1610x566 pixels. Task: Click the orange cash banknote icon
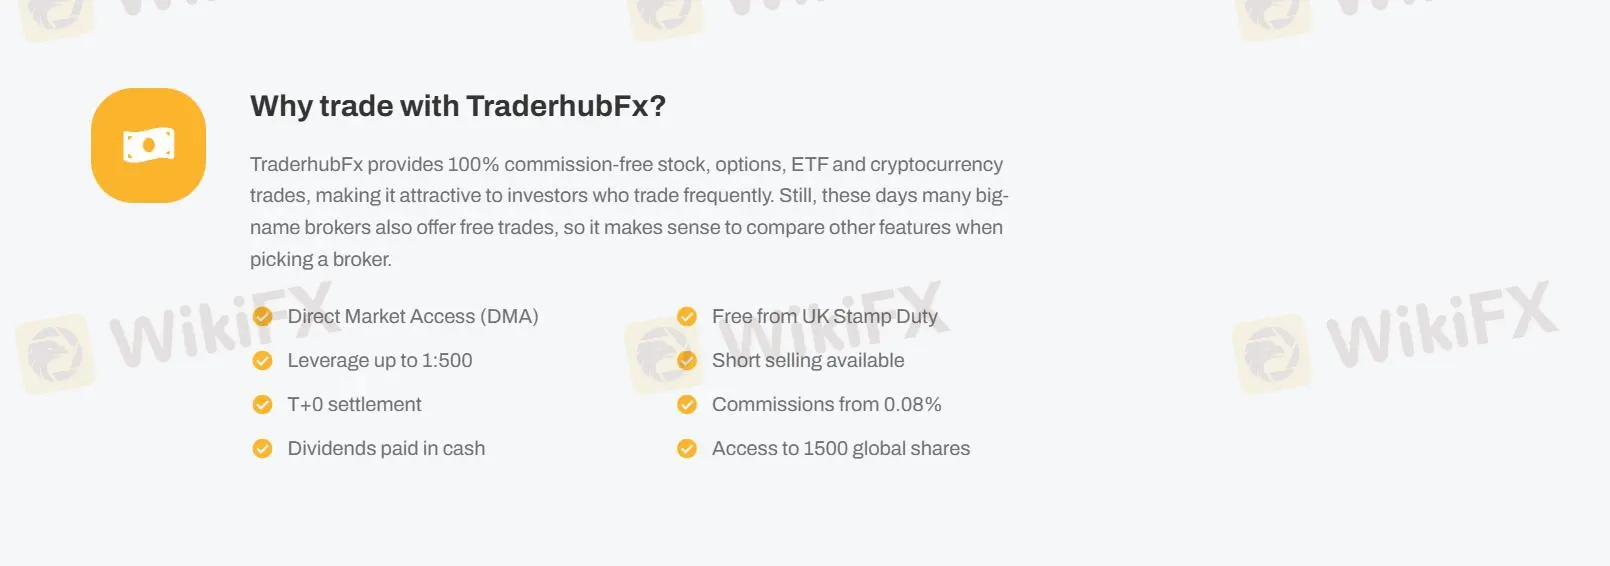pos(148,145)
